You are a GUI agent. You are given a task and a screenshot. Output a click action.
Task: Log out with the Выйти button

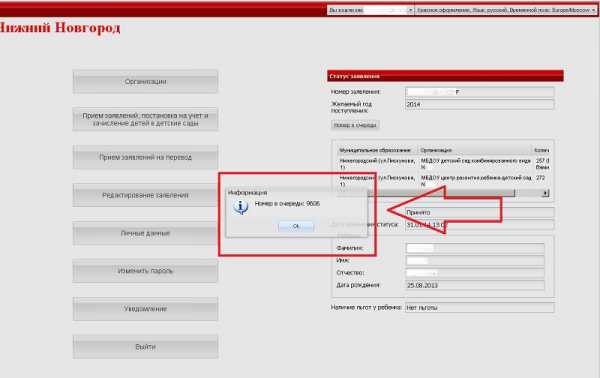pos(145,347)
